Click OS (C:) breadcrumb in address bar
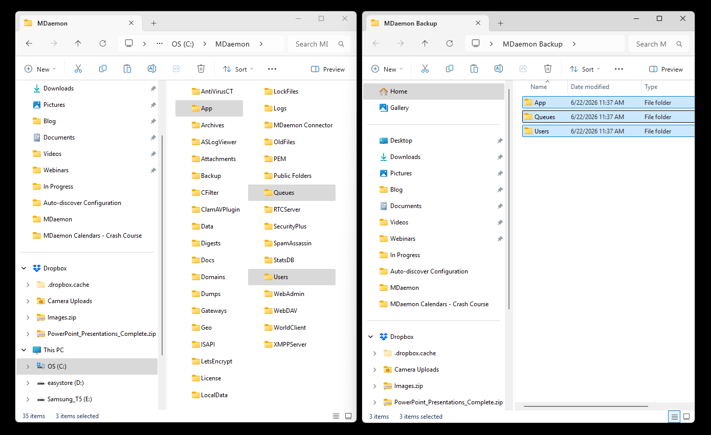This screenshot has height=435, width=711. click(x=183, y=44)
